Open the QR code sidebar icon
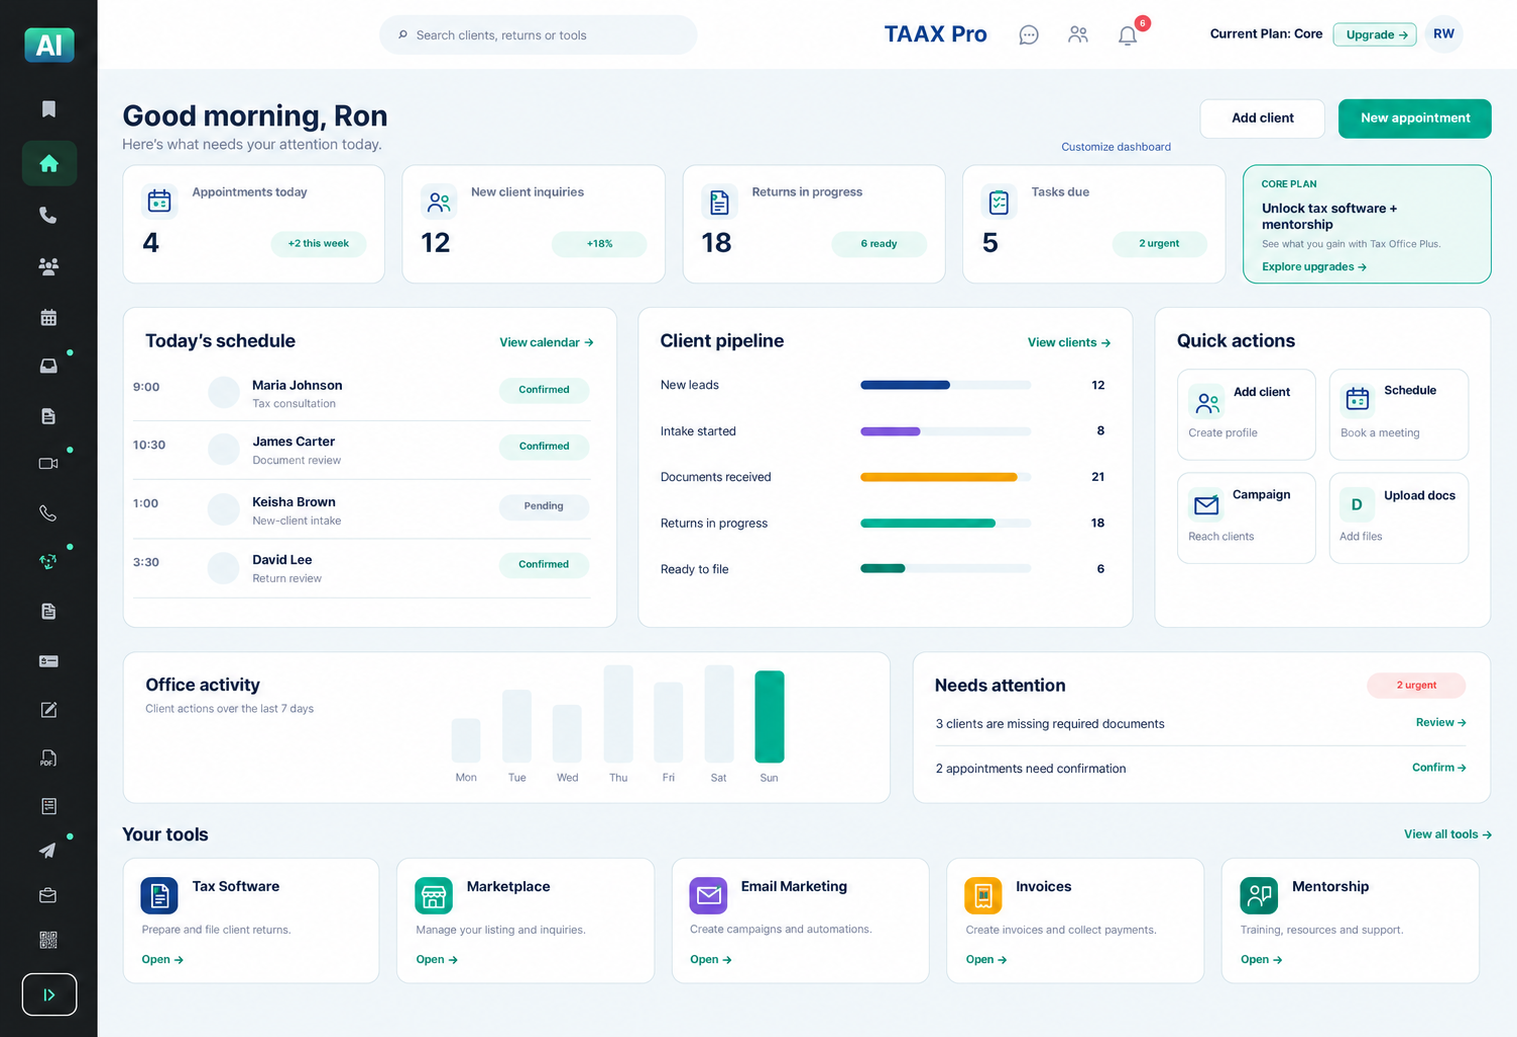1517x1037 pixels. point(48,940)
